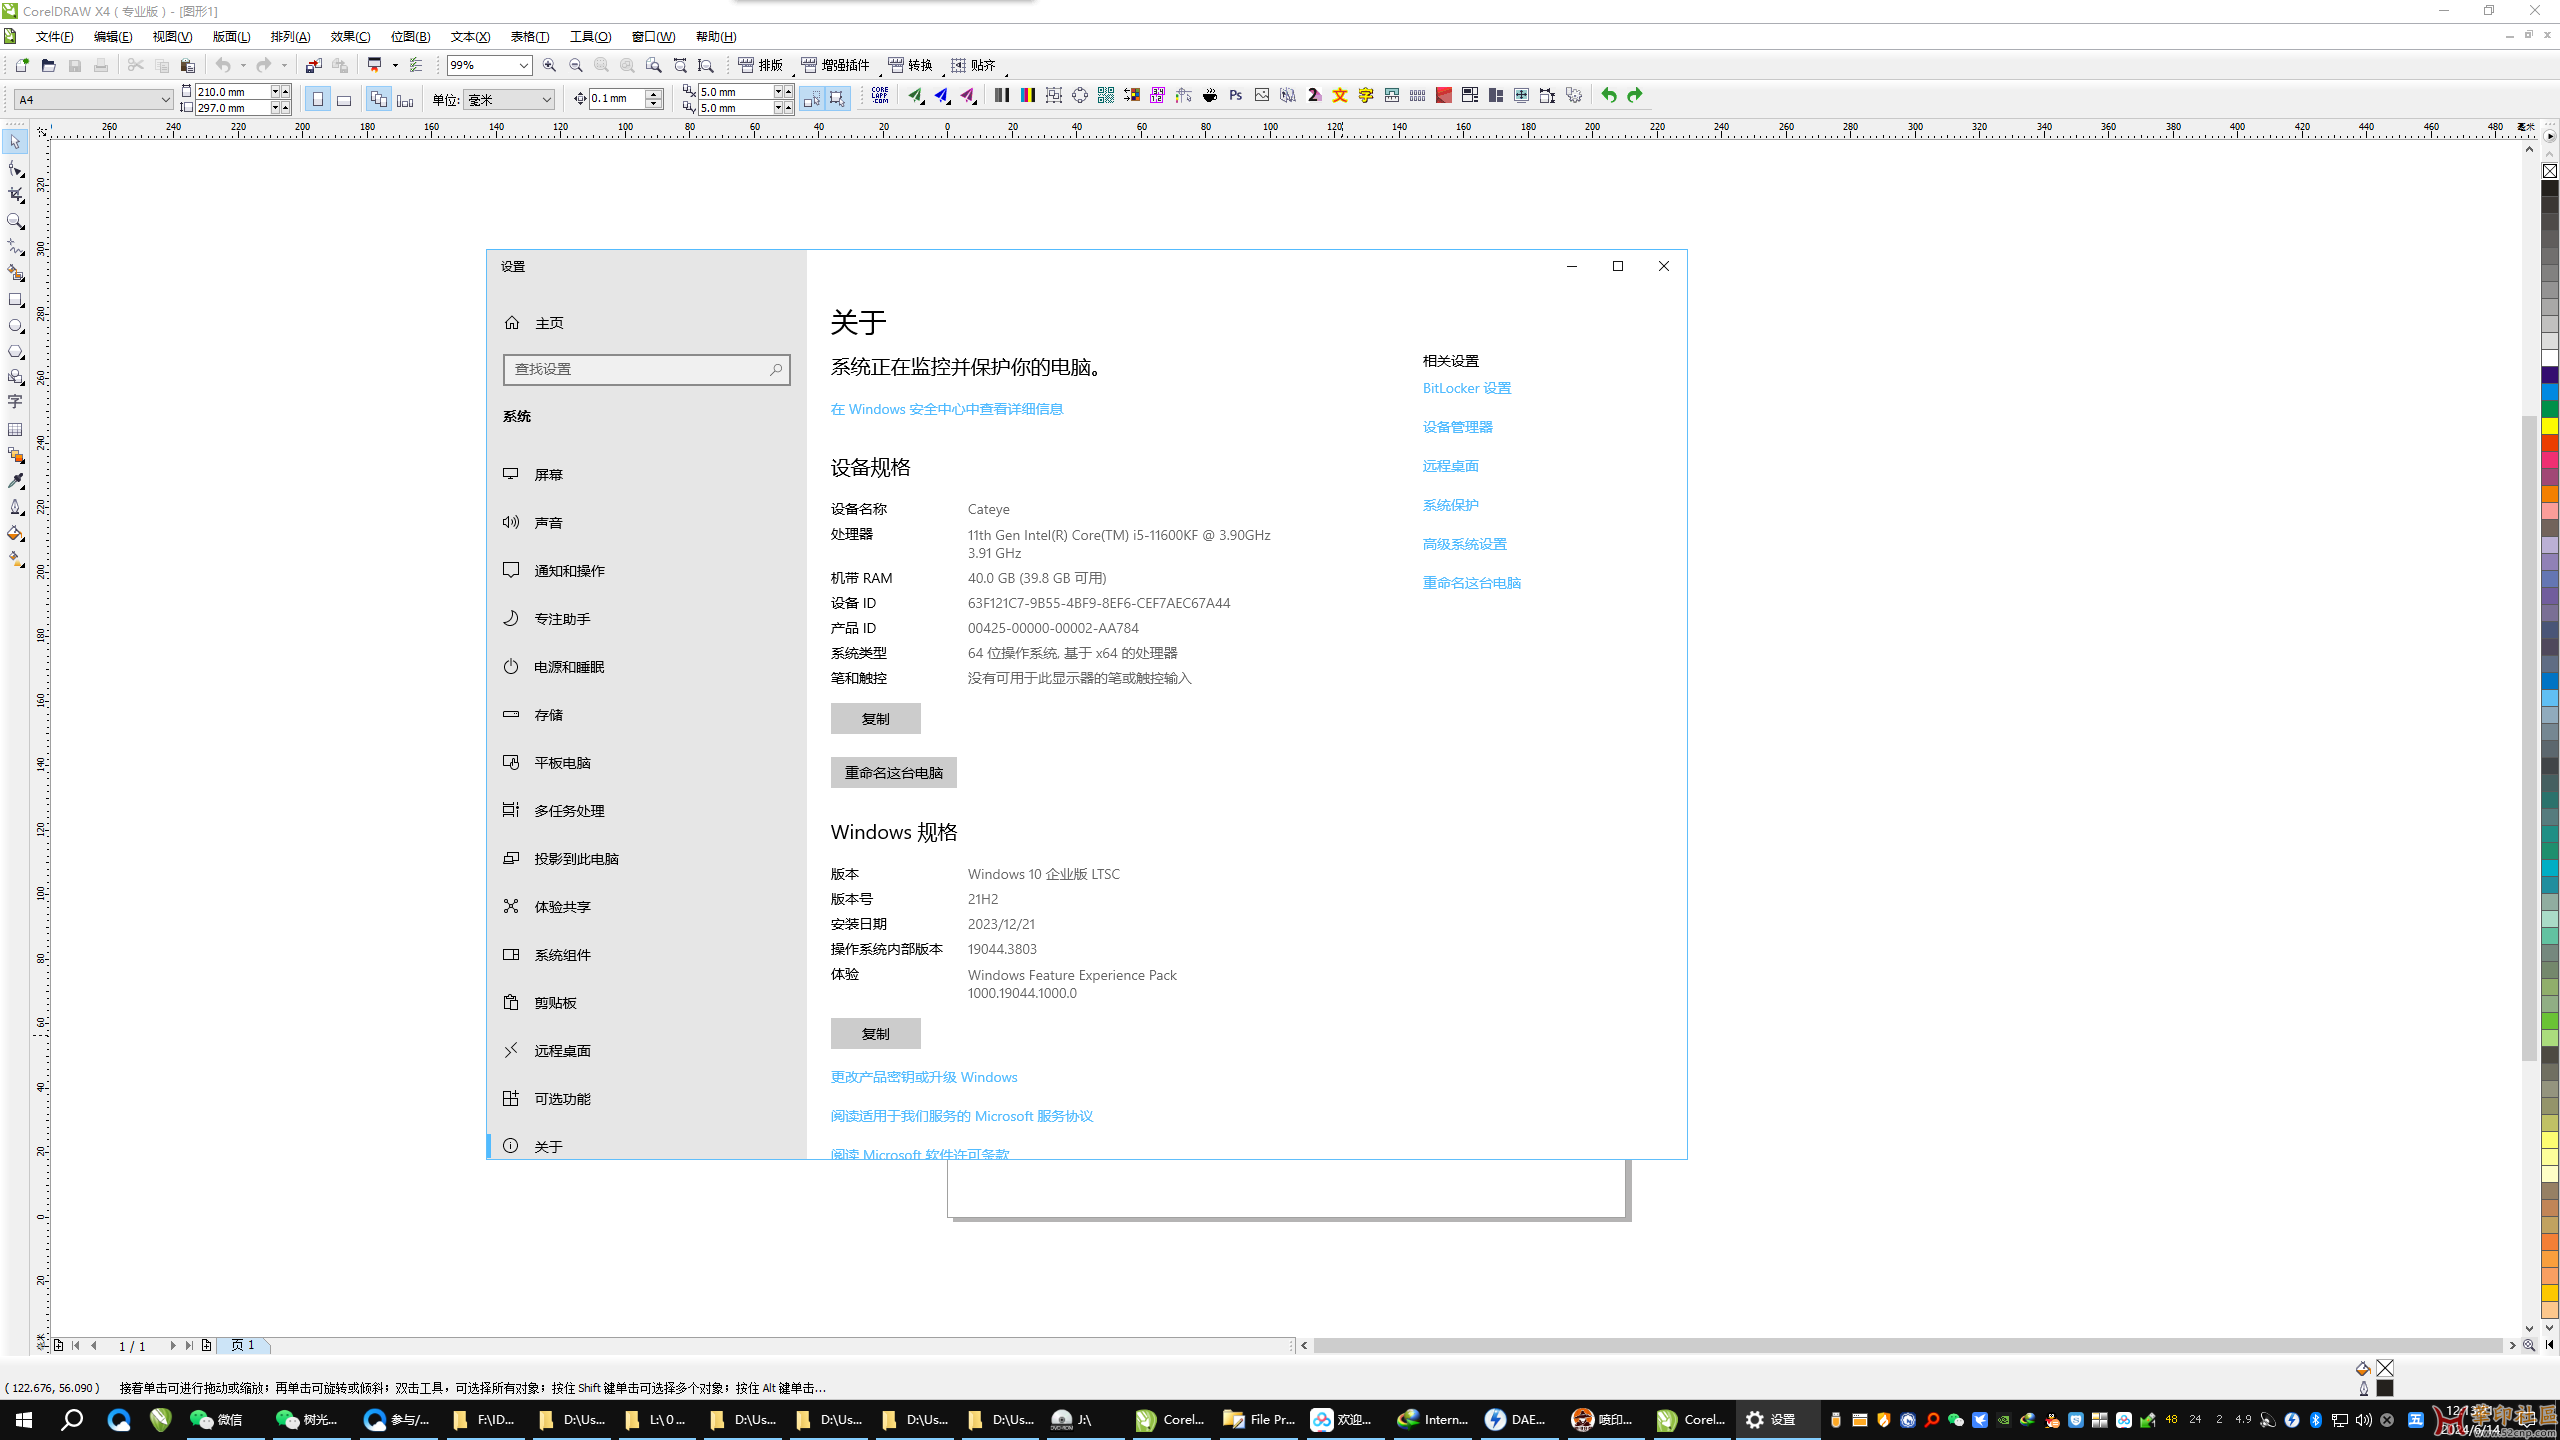The width and height of the screenshot is (2560, 1440).
Task: Select the Zoom tool in the toolbox
Action: 15,221
